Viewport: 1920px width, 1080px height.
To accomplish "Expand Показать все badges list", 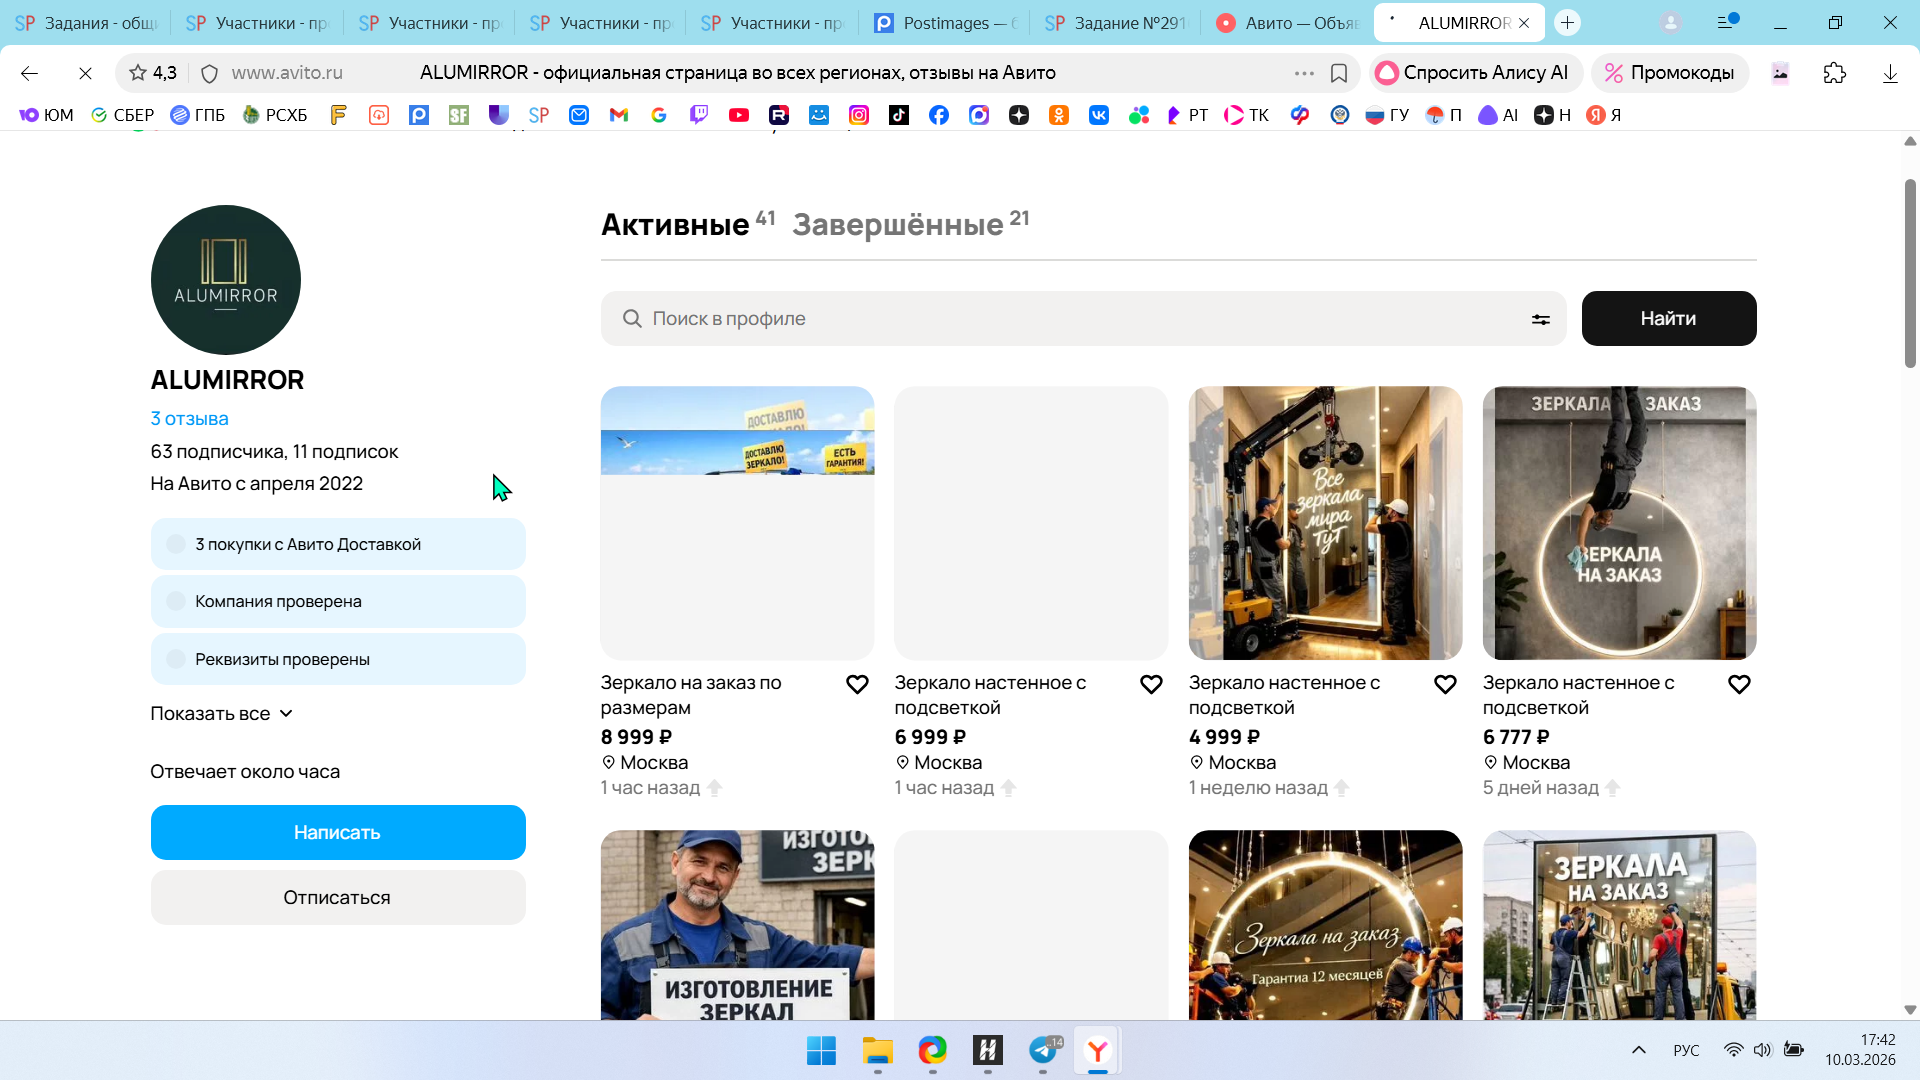I will coord(221,714).
